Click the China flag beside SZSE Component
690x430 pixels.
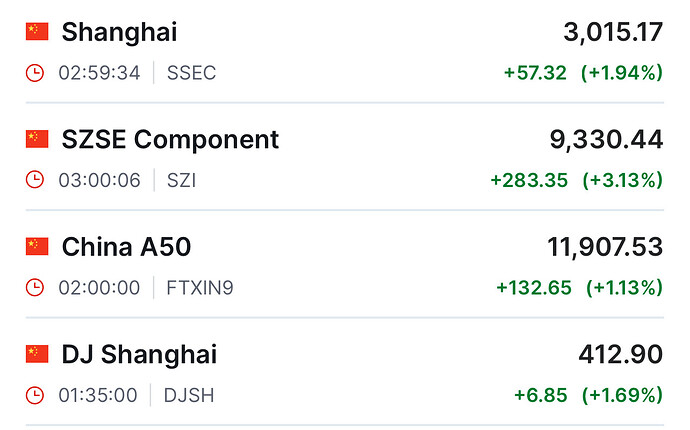[37, 139]
